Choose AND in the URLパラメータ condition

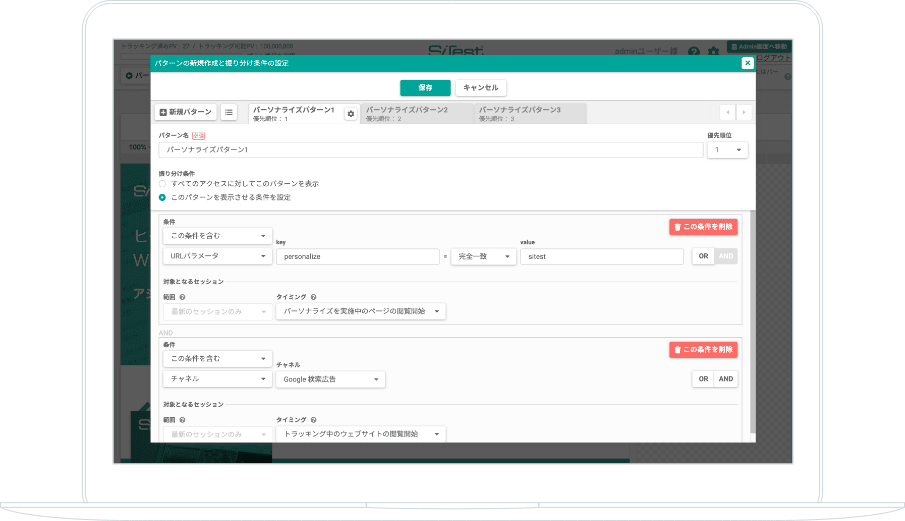tap(726, 256)
